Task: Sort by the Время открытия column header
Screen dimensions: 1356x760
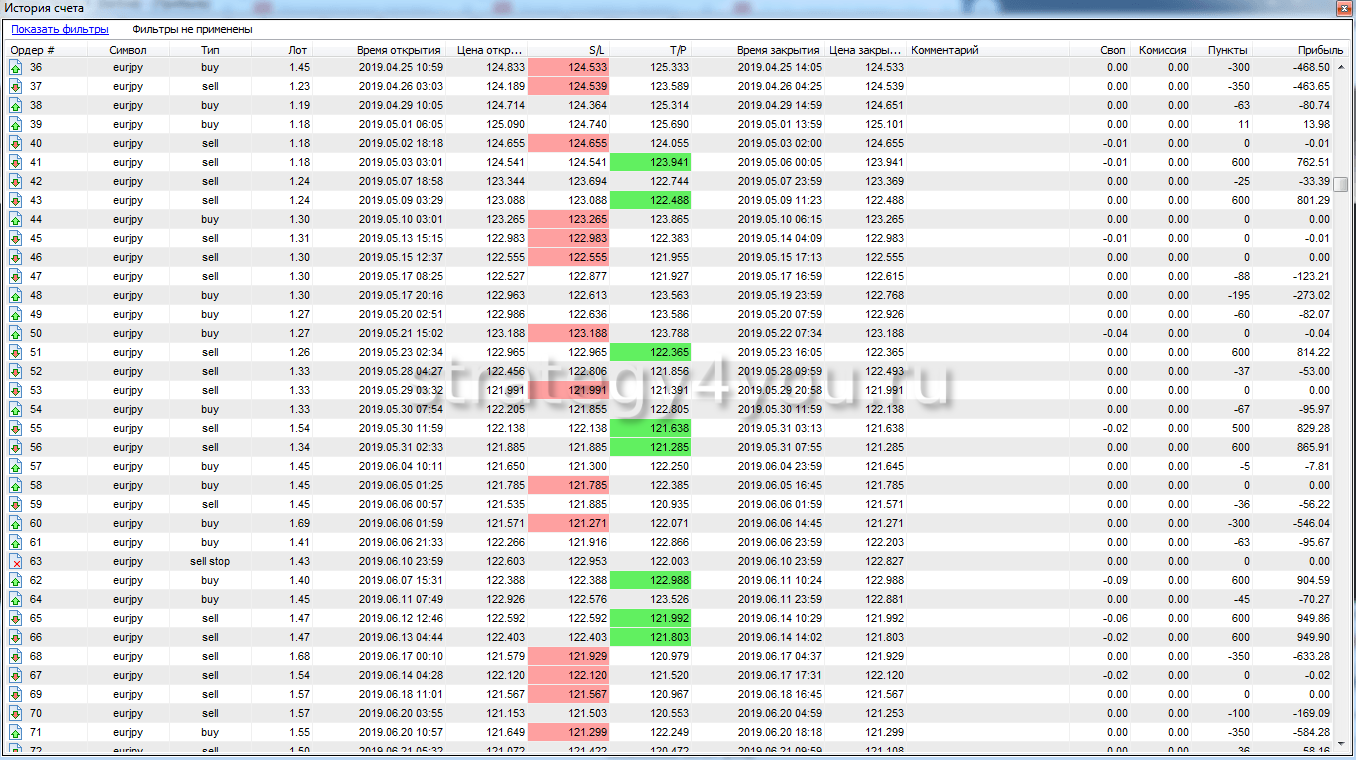Action: pyautogui.click(x=398, y=49)
